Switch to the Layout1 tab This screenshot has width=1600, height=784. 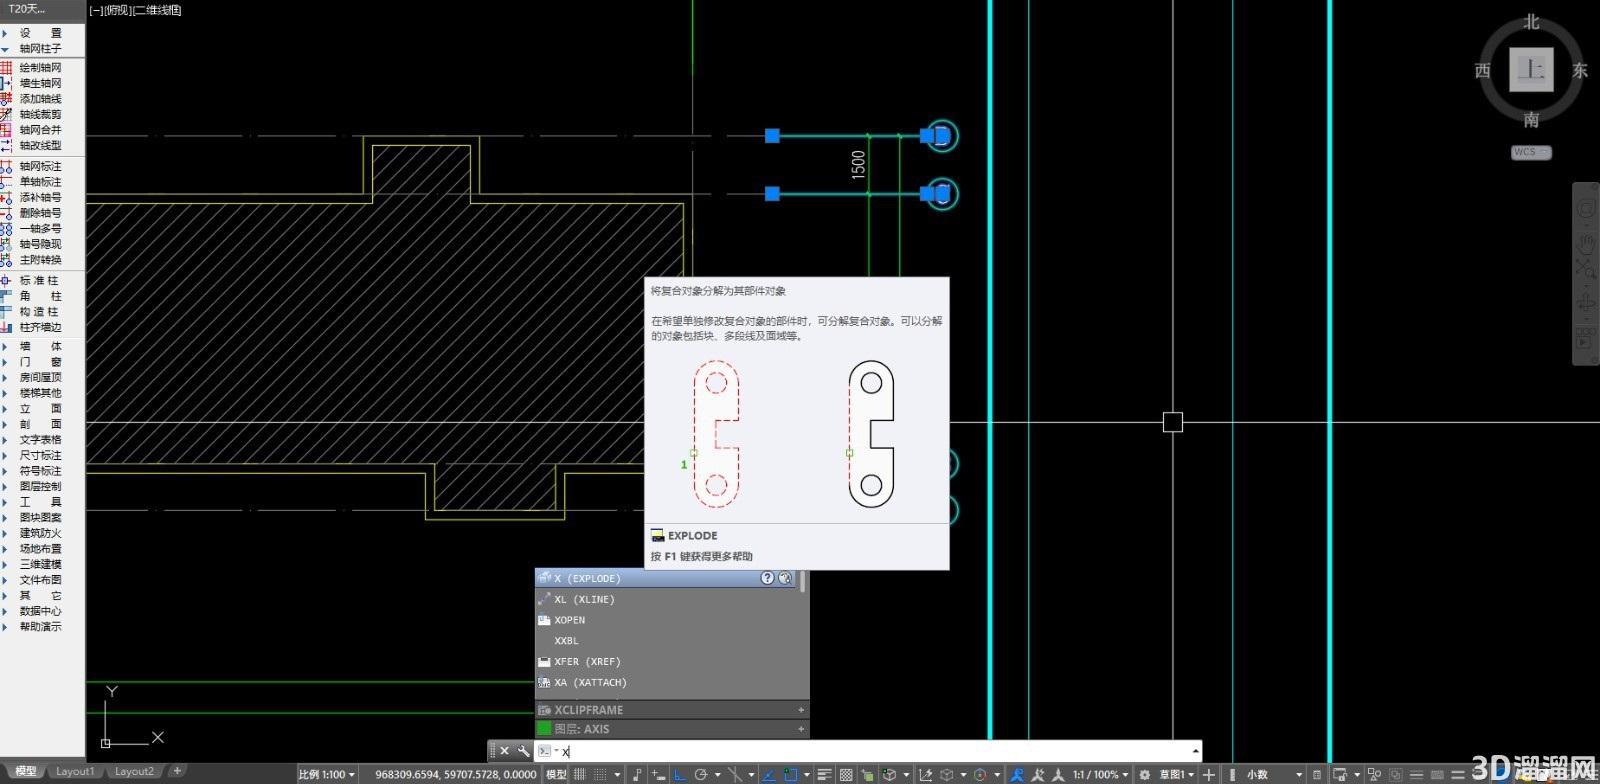[x=75, y=771]
